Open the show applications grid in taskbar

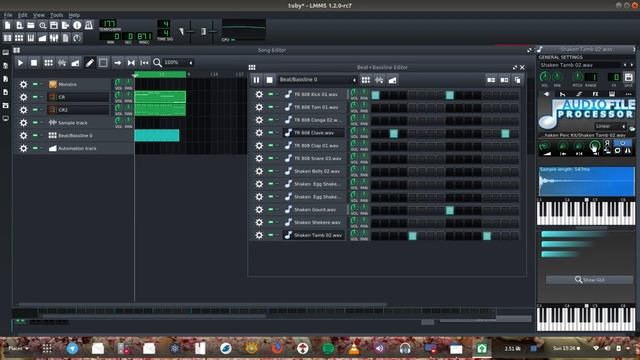pos(47,348)
